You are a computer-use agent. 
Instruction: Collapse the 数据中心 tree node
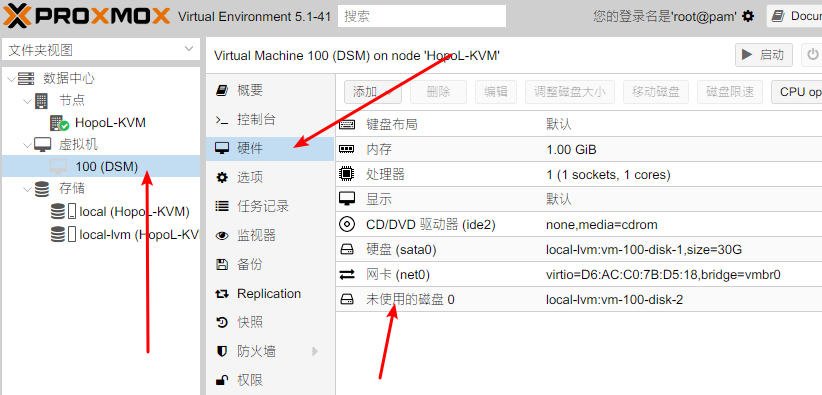point(12,79)
